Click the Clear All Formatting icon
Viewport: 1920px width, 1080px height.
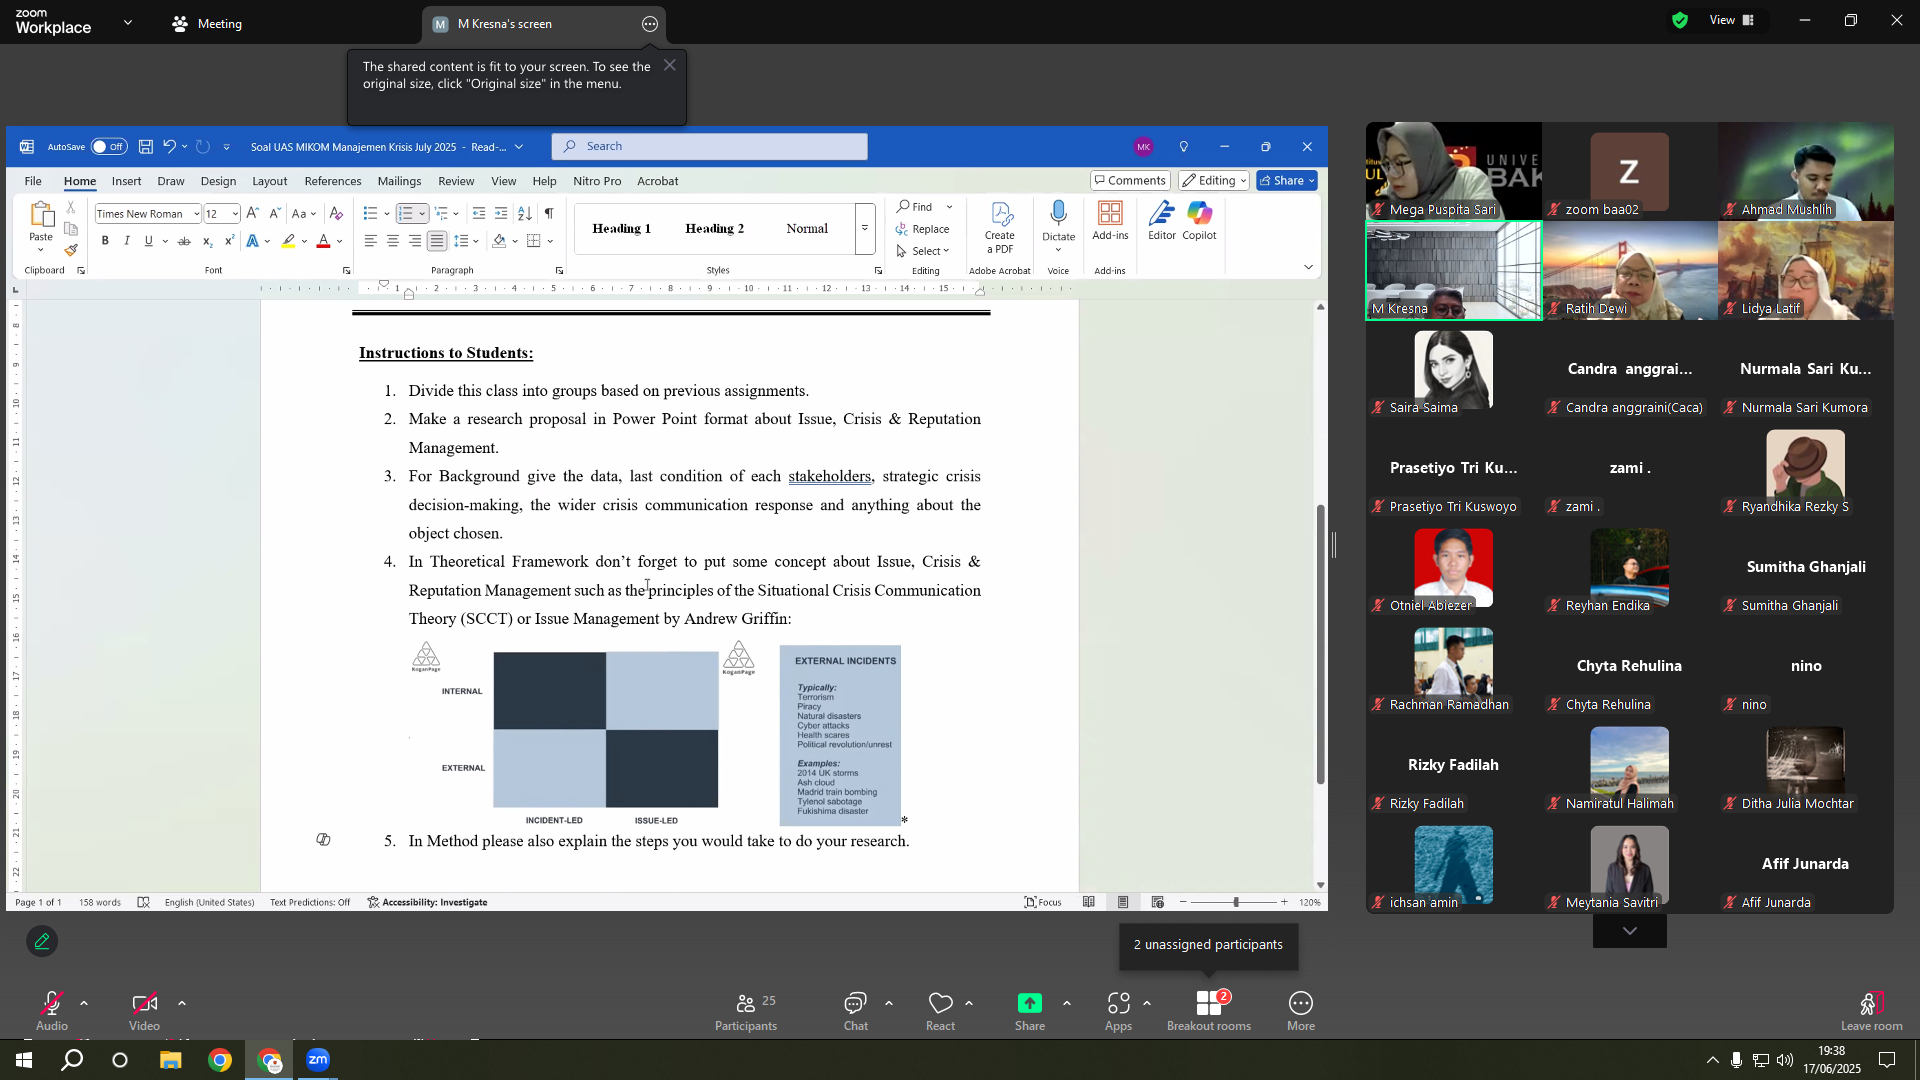pyautogui.click(x=336, y=213)
